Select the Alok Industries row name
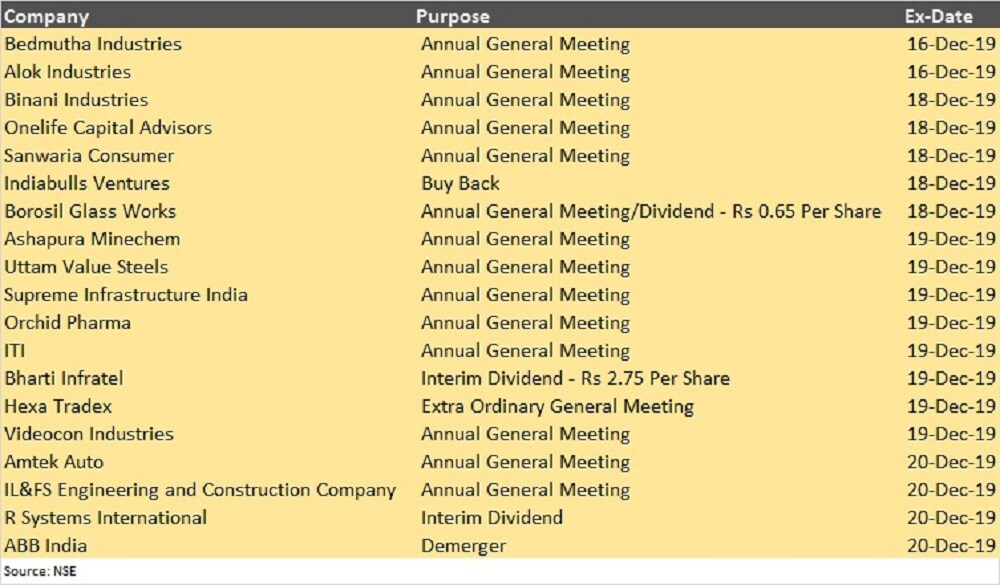 coord(67,72)
